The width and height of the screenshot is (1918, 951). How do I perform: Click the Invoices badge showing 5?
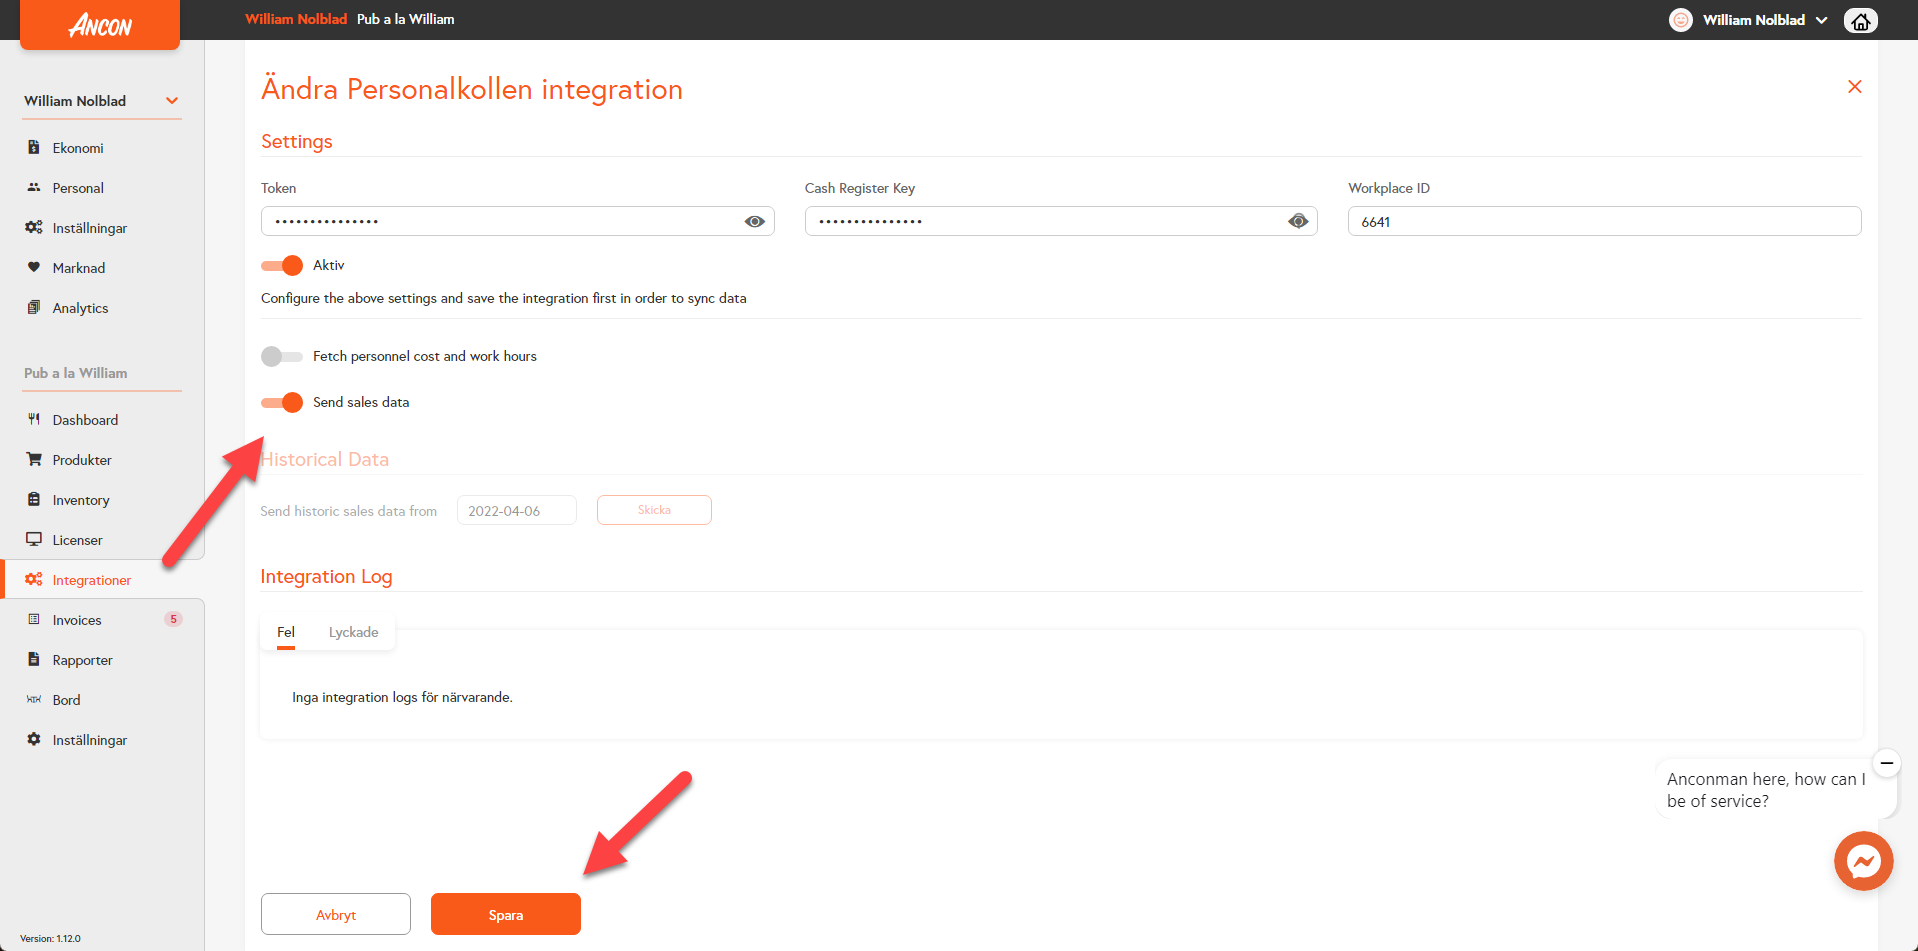click(x=173, y=619)
